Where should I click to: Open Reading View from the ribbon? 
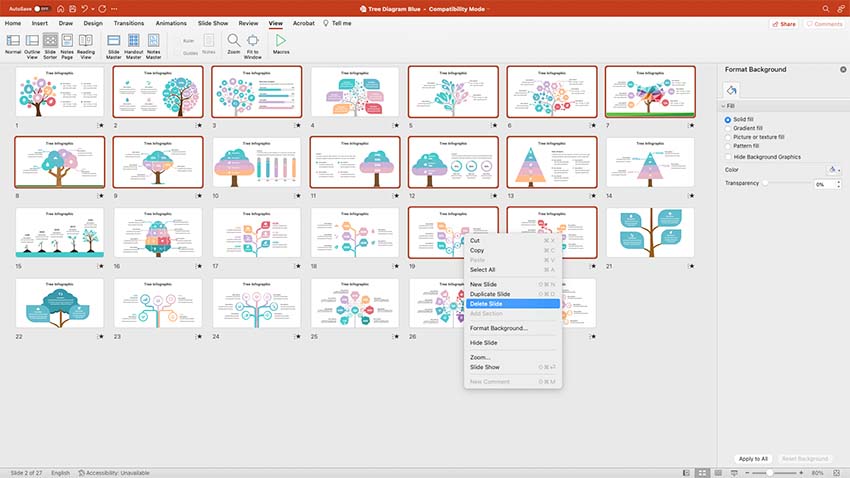coord(85,44)
